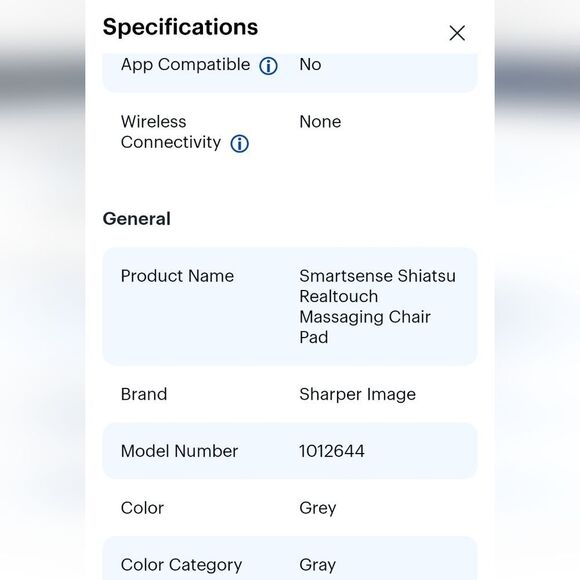580x580 pixels.
Task: Close the Specifications panel
Action: [x=457, y=33]
